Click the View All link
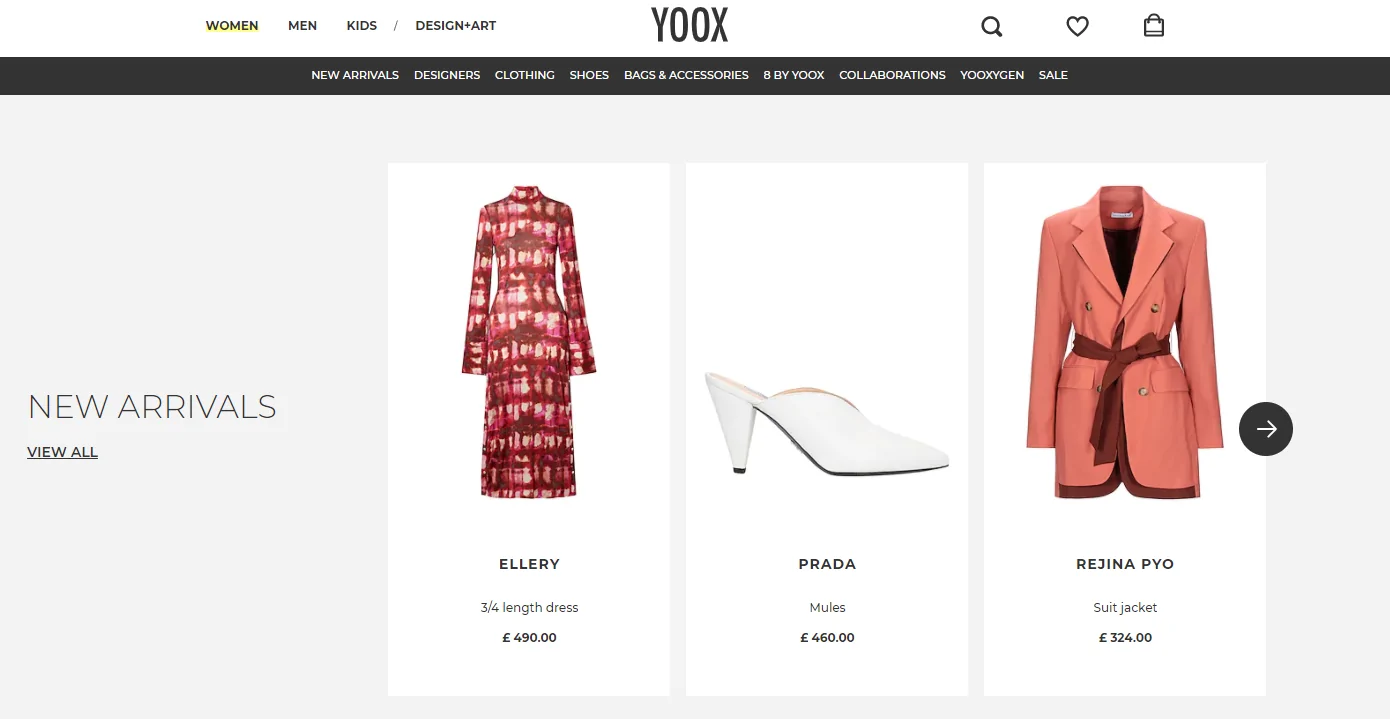 click(62, 452)
